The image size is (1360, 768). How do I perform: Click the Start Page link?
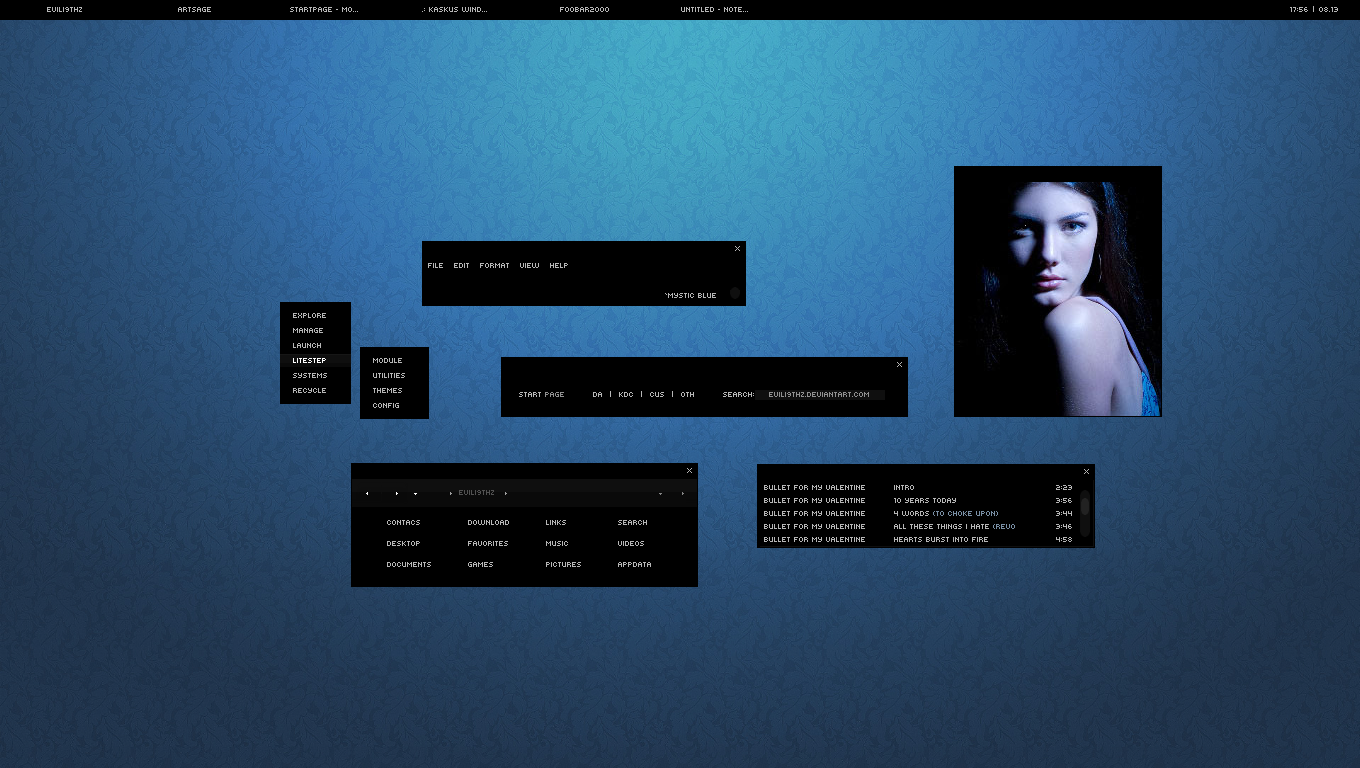pyautogui.click(x=541, y=394)
